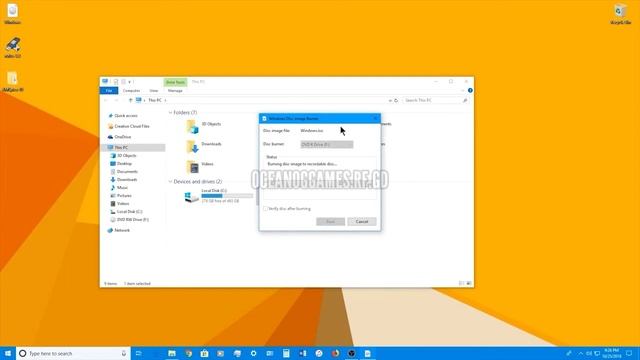This screenshot has width=640, height=360.
Task: Open the address bar history dropdown
Action: 390,100
